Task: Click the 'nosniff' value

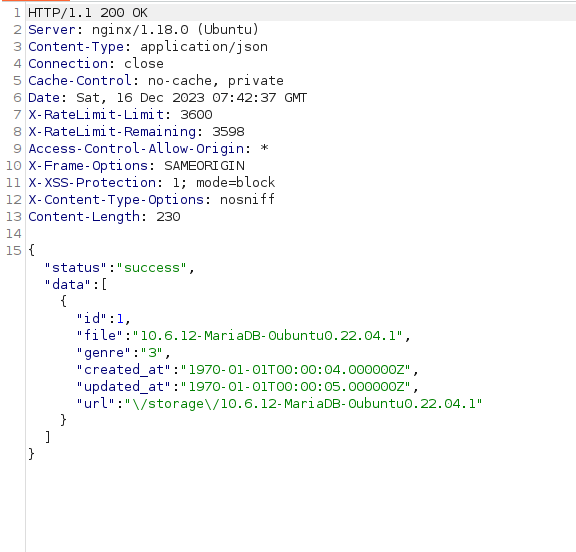Action: point(247,199)
